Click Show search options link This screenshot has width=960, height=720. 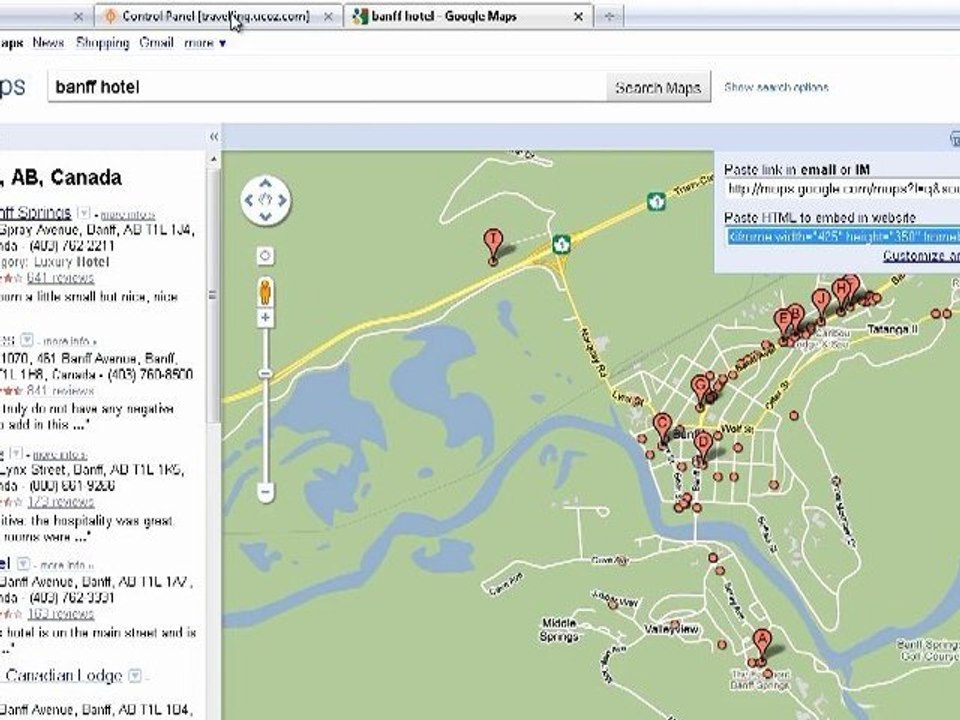(776, 87)
